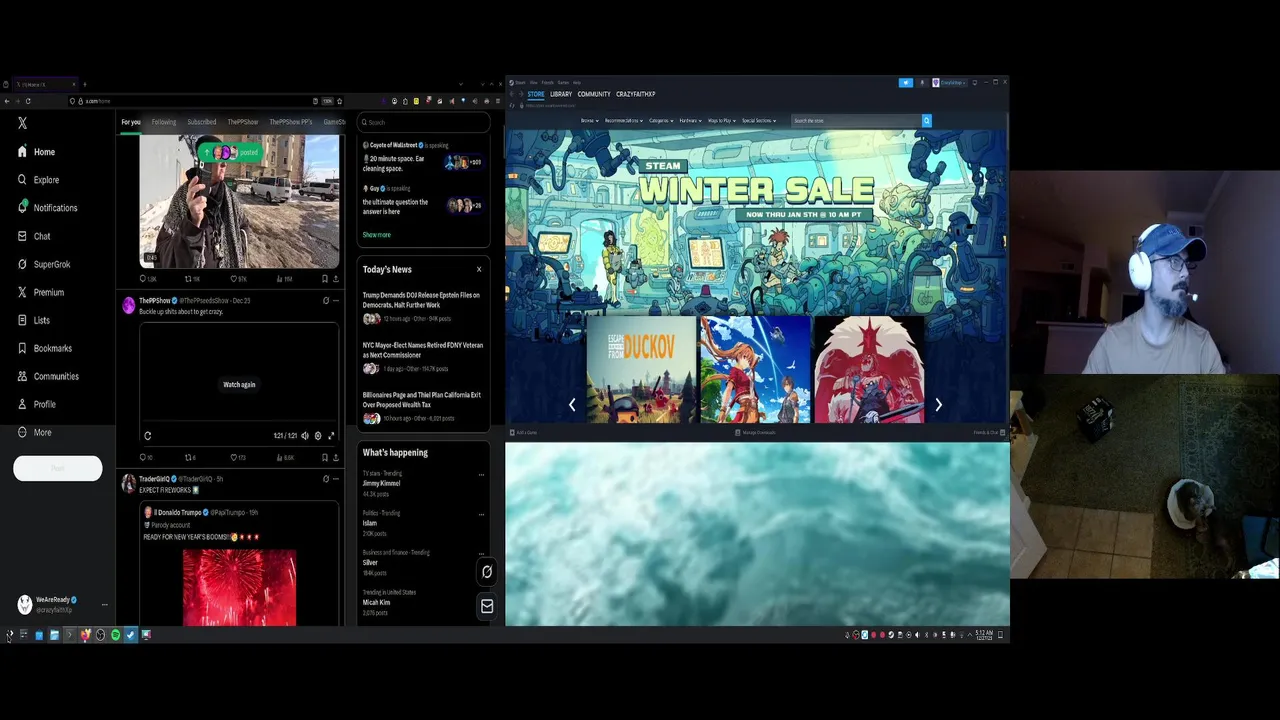The height and width of the screenshot is (720, 1280).
Task: Reload page in the browser toolbar
Action: (x=28, y=101)
